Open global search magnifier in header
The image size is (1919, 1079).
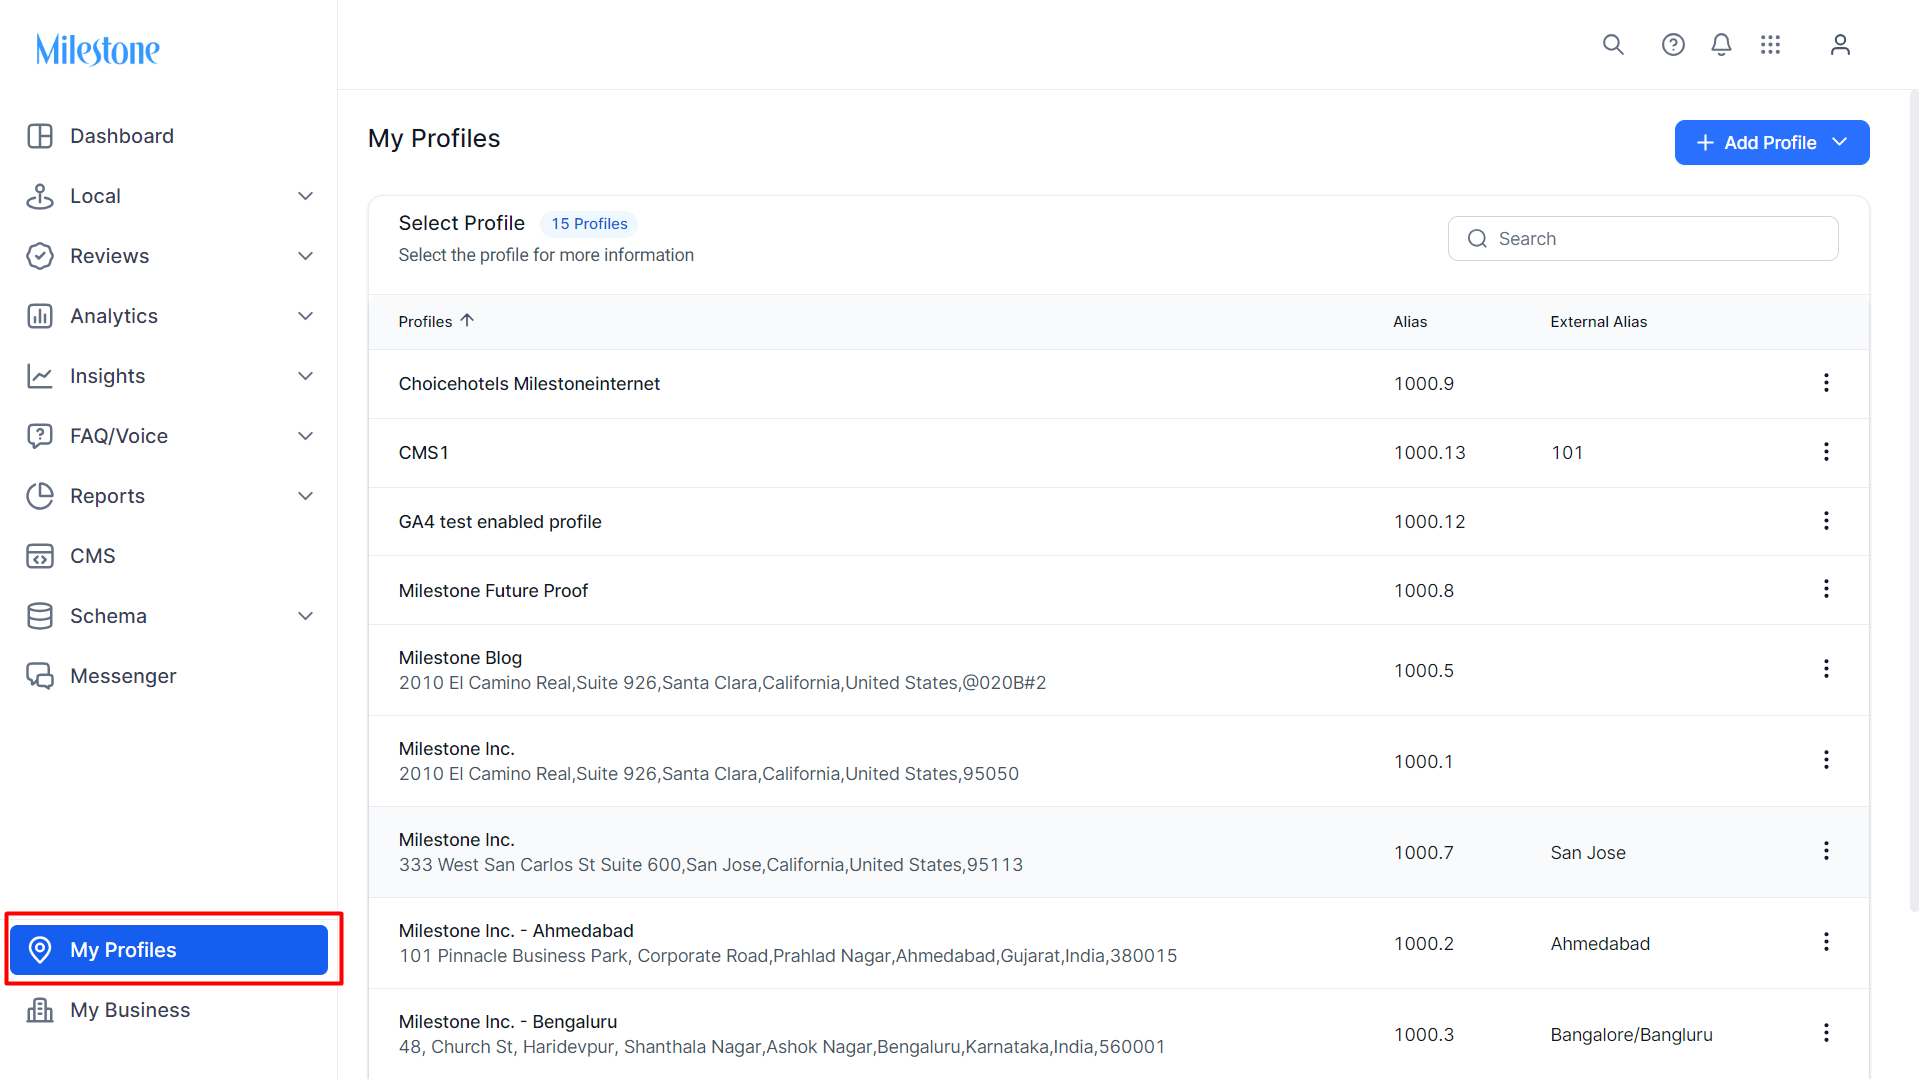click(x=1613, y=45)
